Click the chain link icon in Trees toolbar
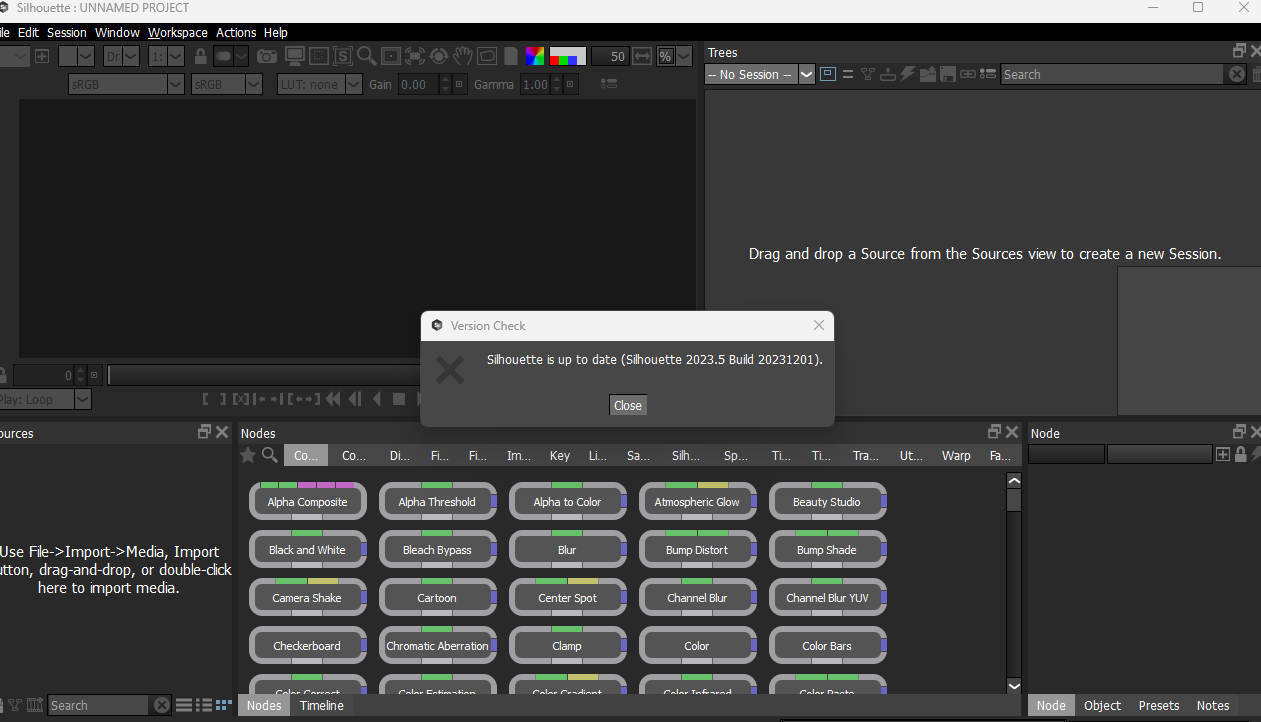1261x722 pixels. click(968, 74)
